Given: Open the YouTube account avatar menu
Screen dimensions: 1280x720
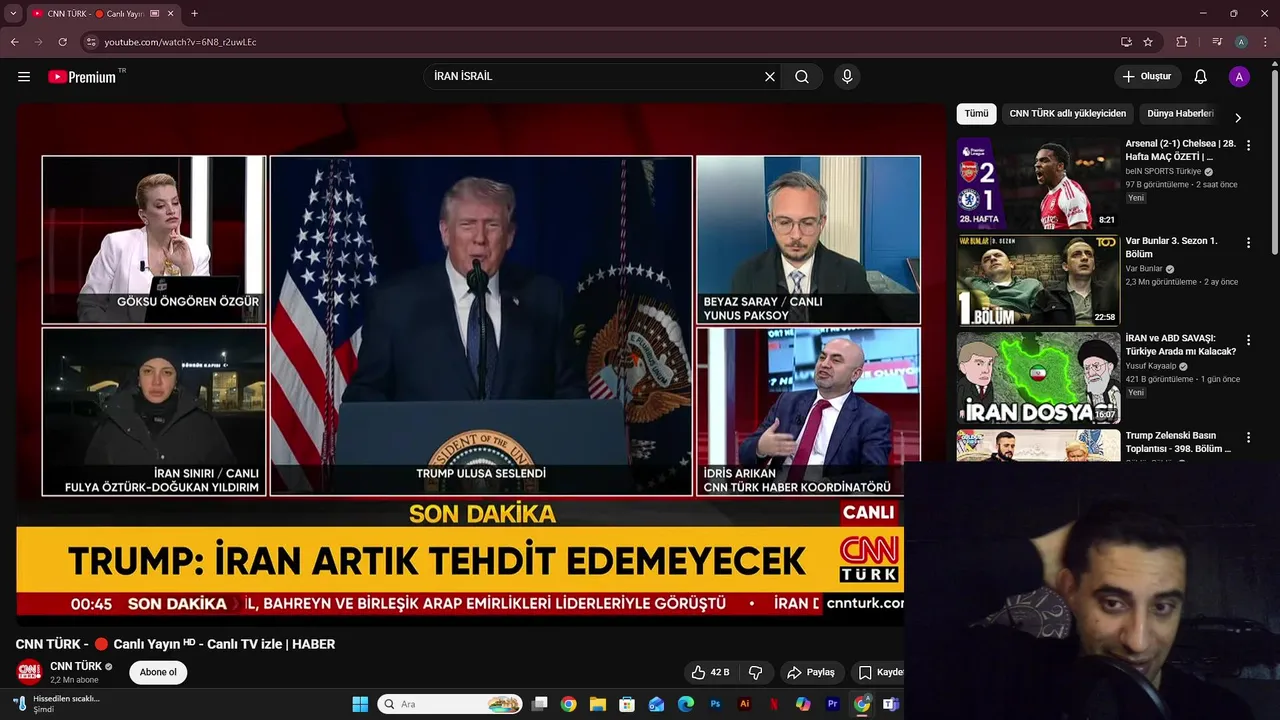Looking at the screenshot, I should coord(1239,77).
